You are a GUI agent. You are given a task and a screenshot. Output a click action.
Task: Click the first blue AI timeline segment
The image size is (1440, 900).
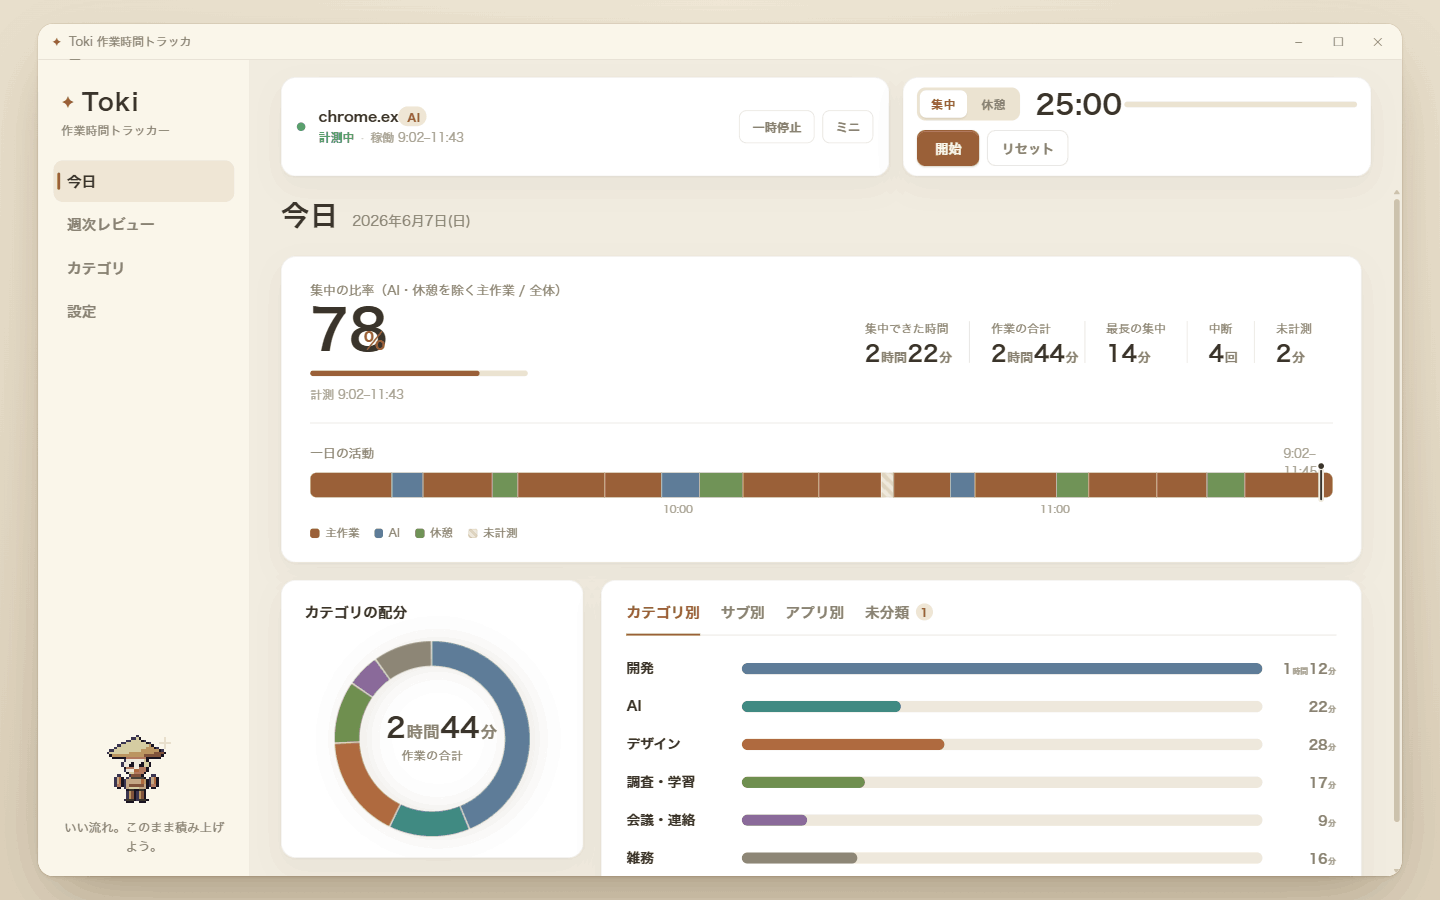(407, 485)
